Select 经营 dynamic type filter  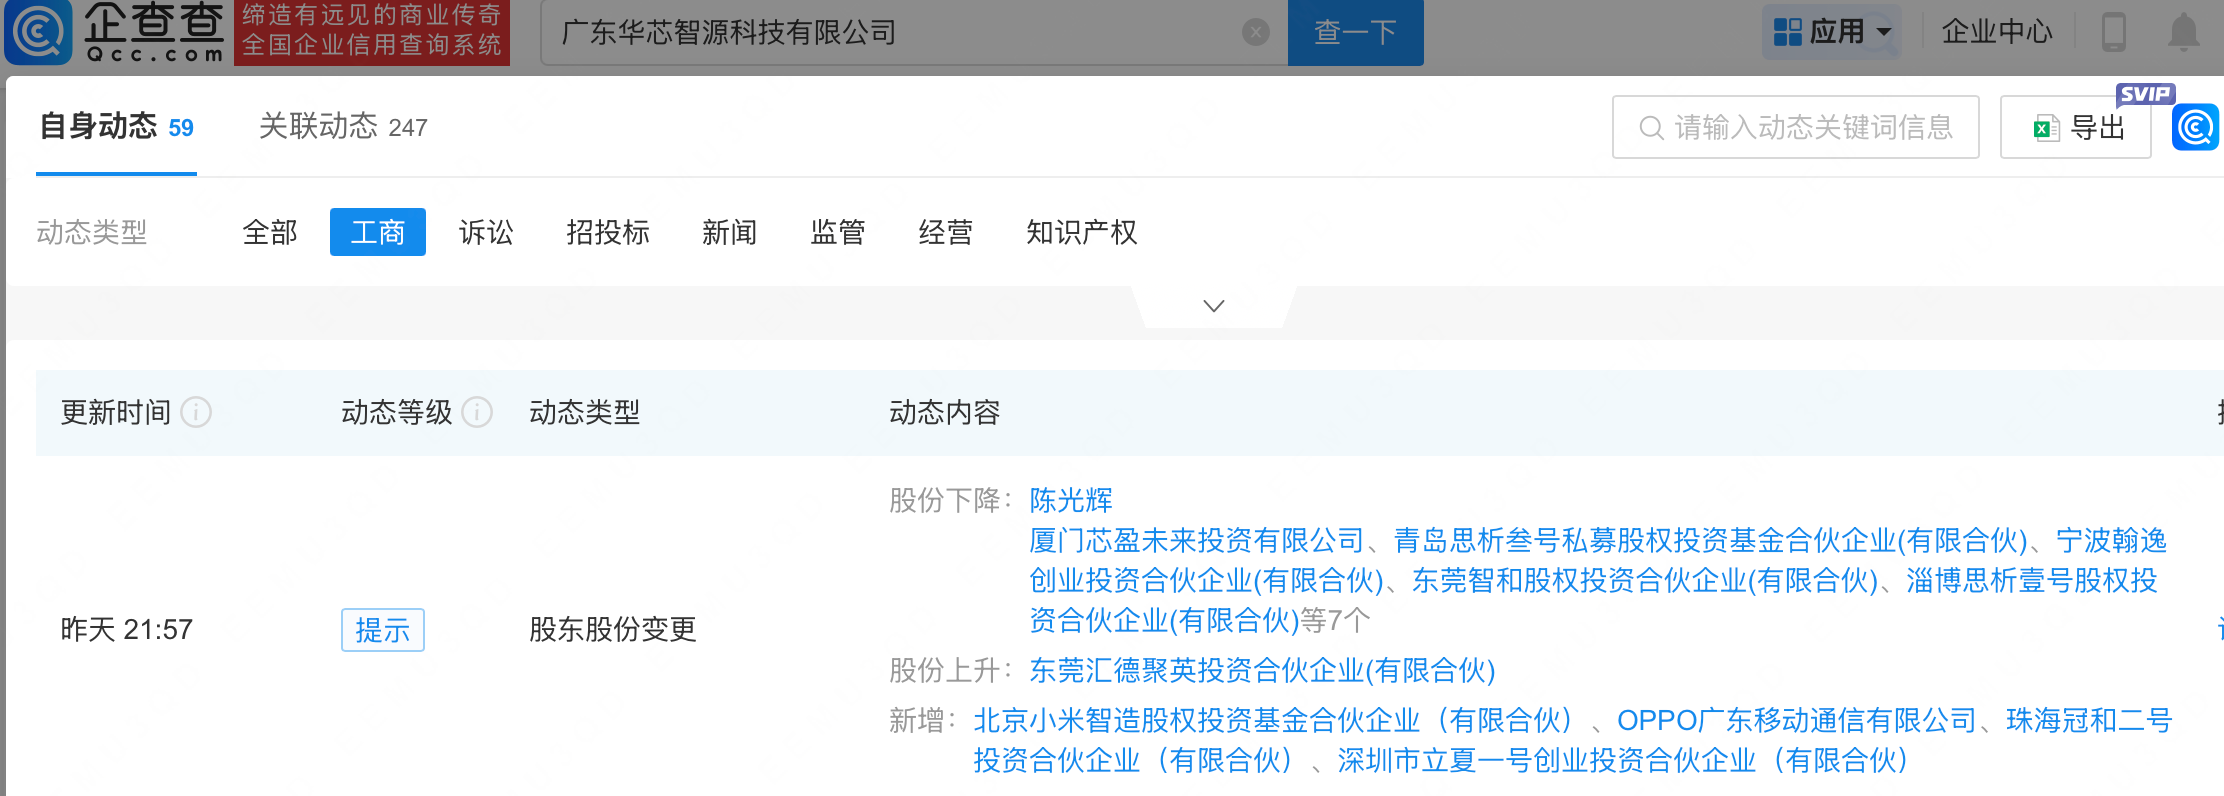[x=946, y=232]
